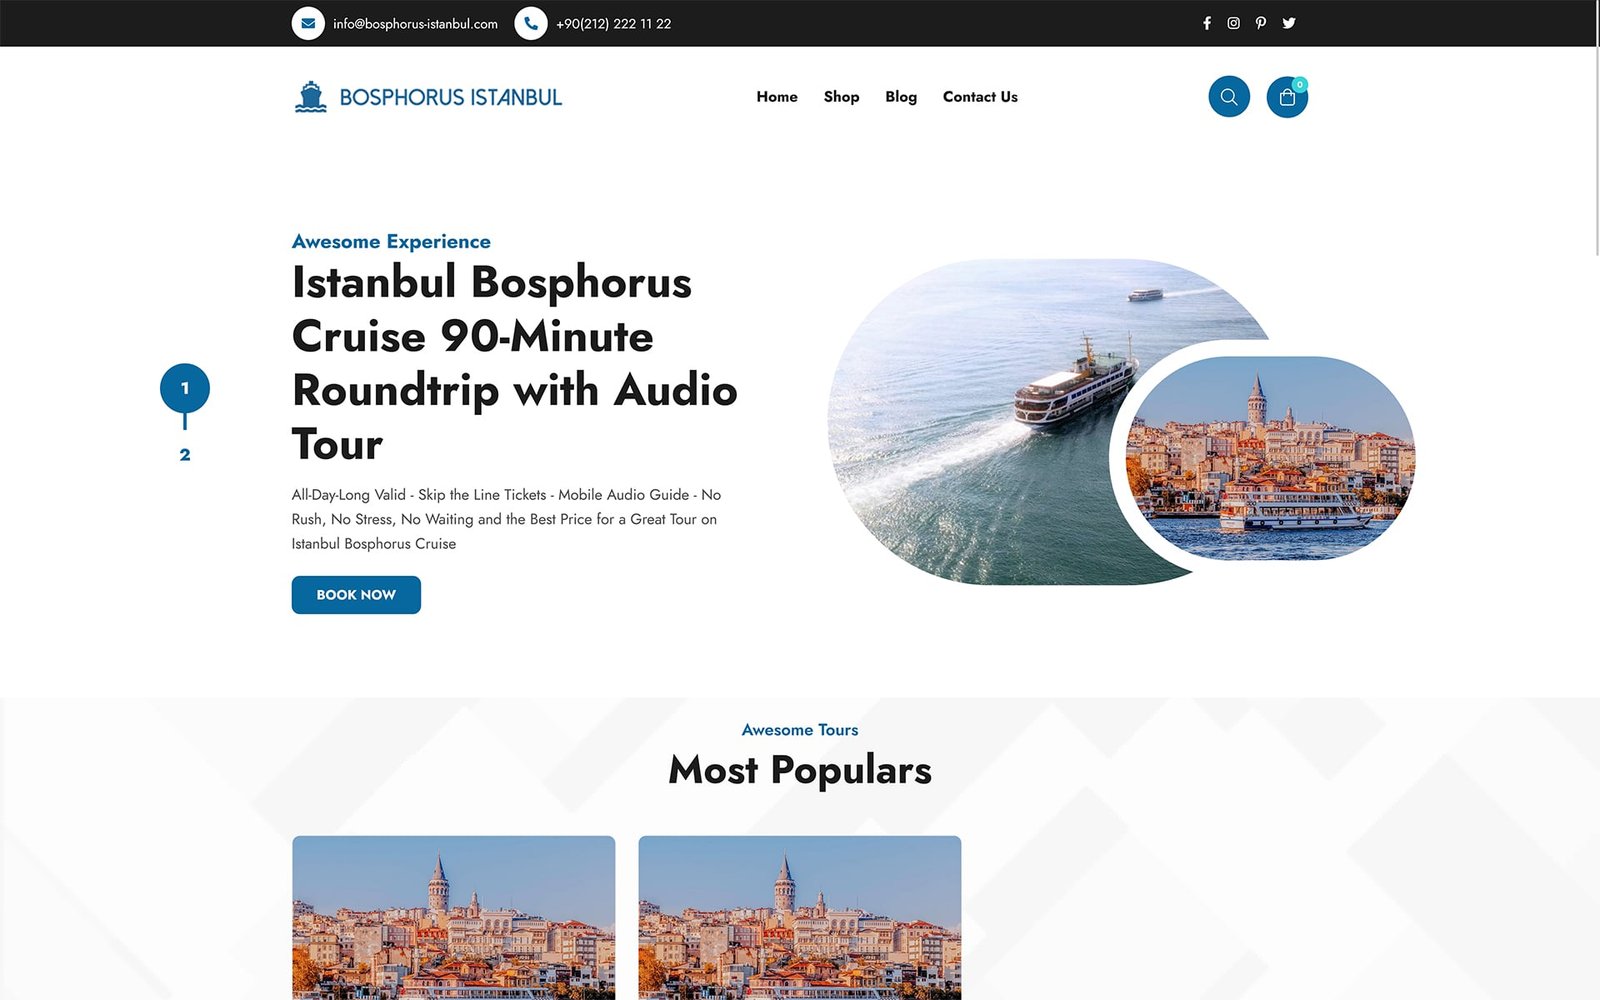Click the "All-Day-Long Valid" description paragraph
The height and width of the screenshot is (1000, 1600).
(506, 519)
